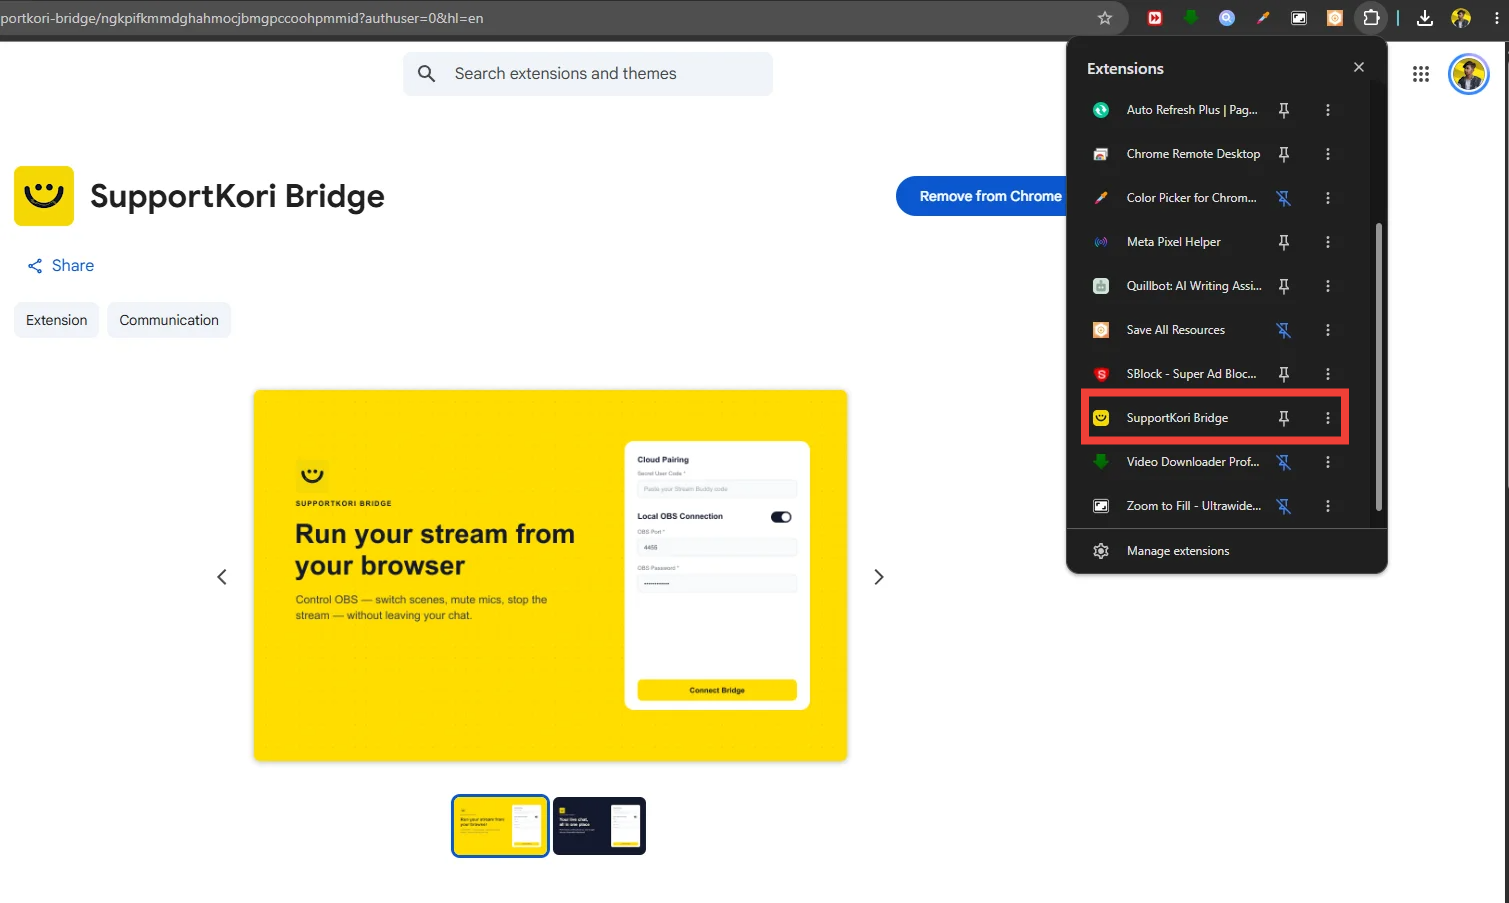
Task: Click the Quillbot extension icon
Action: [1101, 286]
